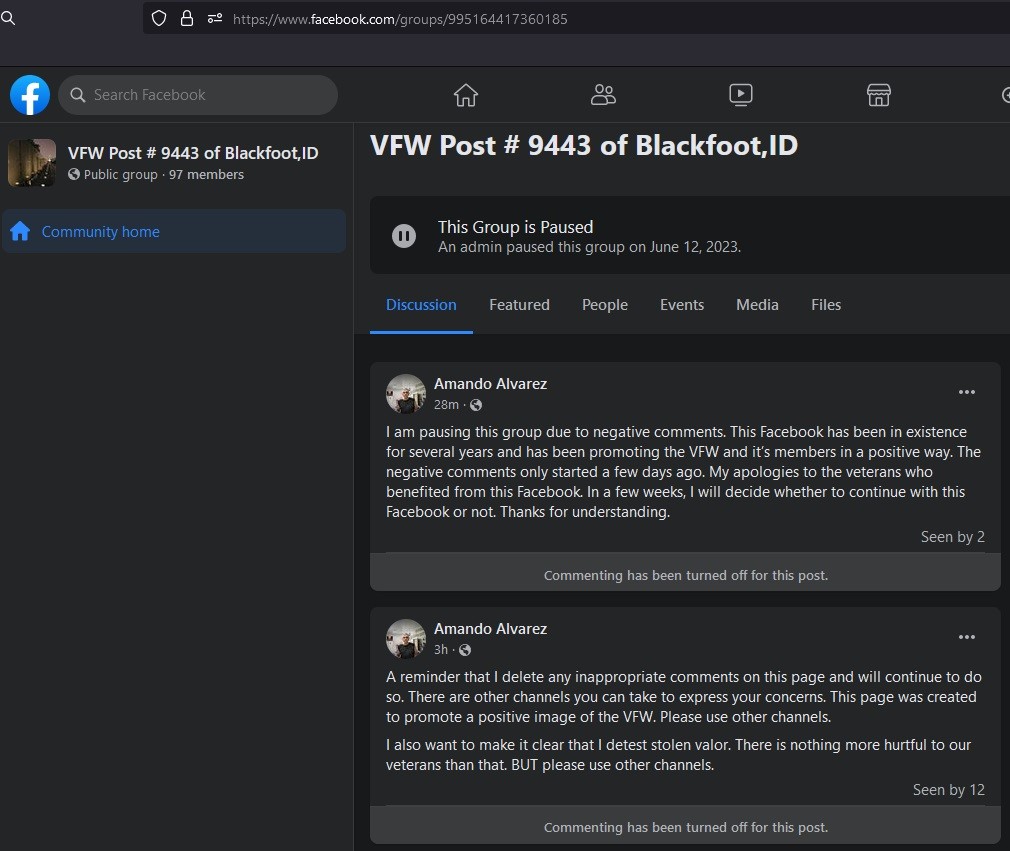Open the Files tab

click(x=826, y=305)
